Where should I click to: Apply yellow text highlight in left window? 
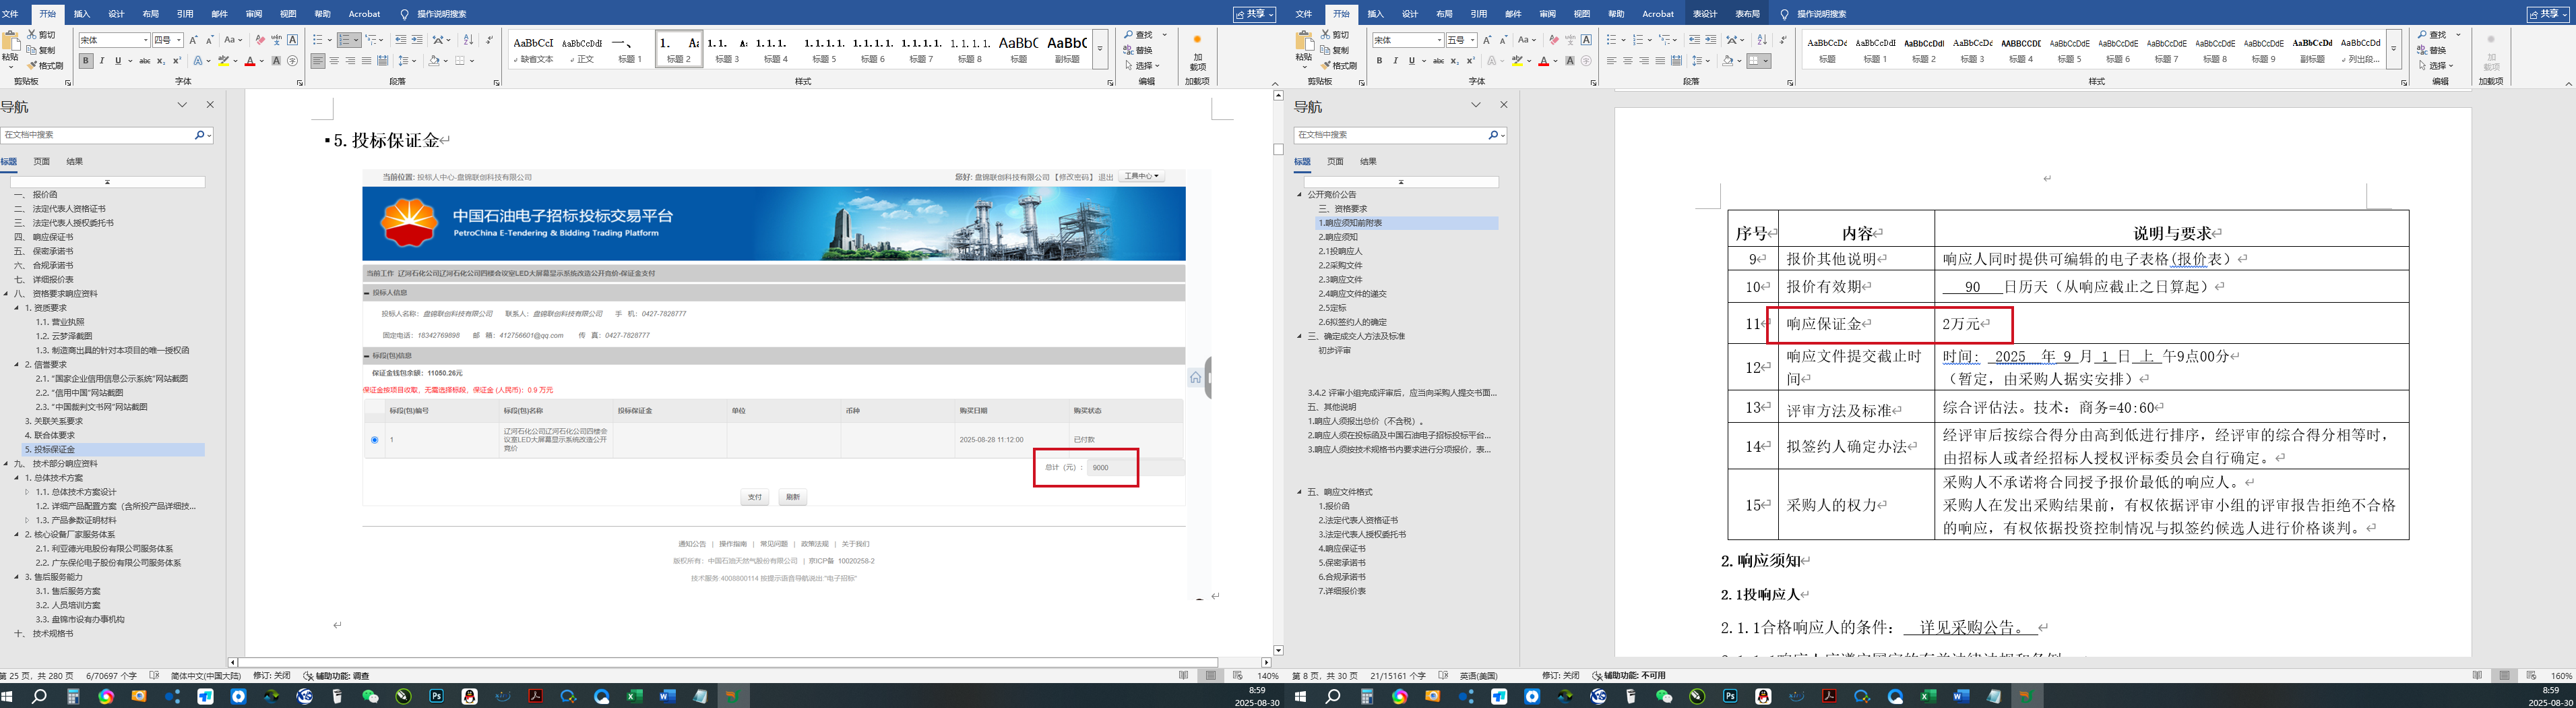pos(224,61)
